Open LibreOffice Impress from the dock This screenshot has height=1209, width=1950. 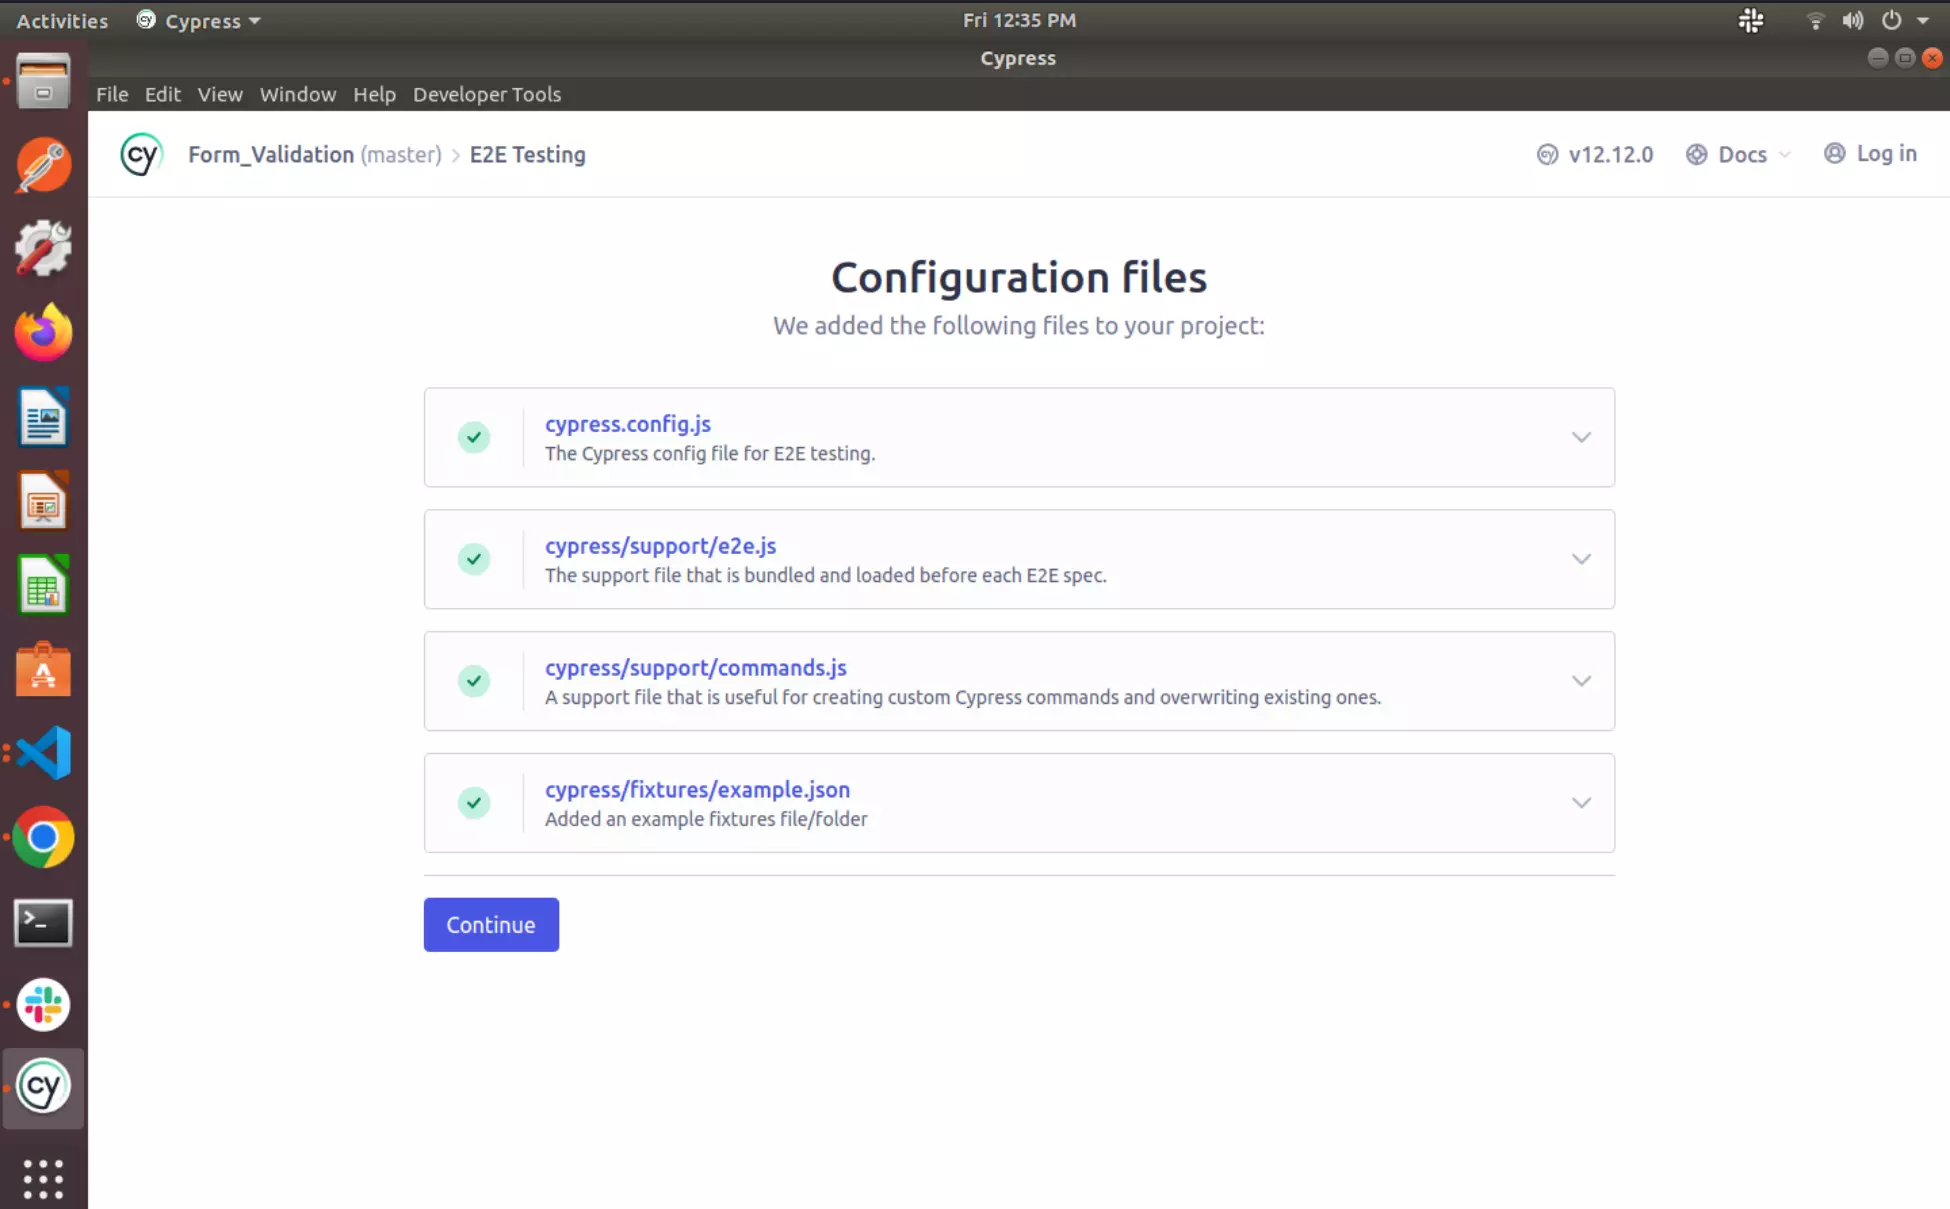coord(43,501)
